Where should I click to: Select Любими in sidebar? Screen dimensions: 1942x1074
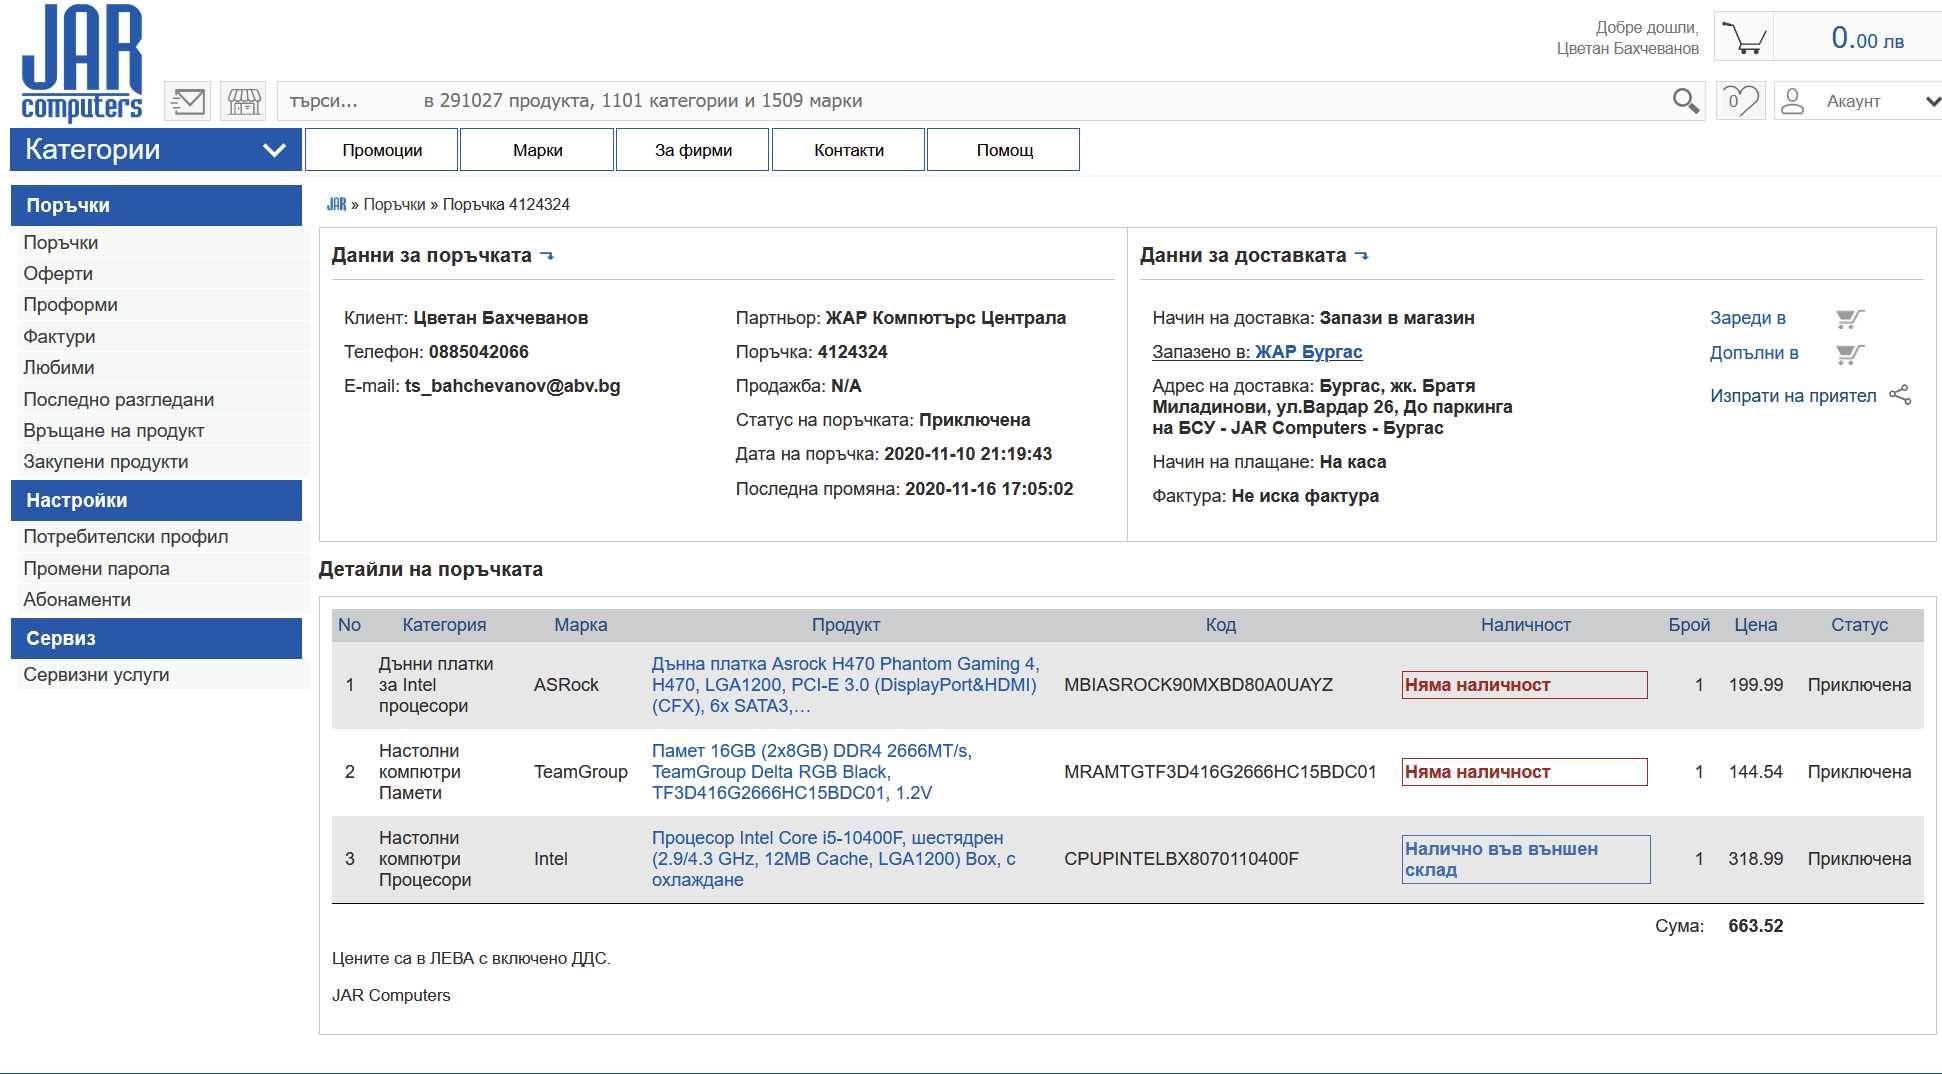58,368
